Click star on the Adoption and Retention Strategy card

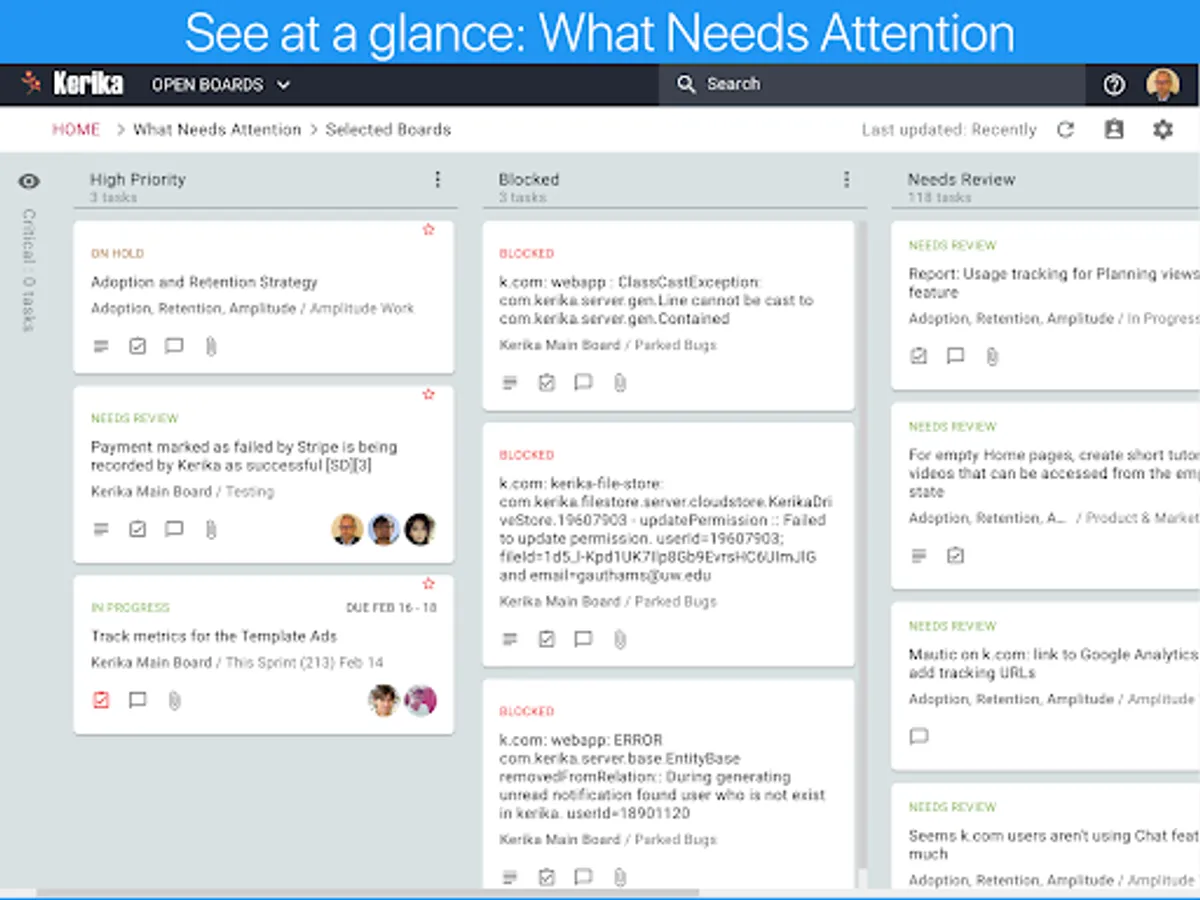(x=429, y=230)
